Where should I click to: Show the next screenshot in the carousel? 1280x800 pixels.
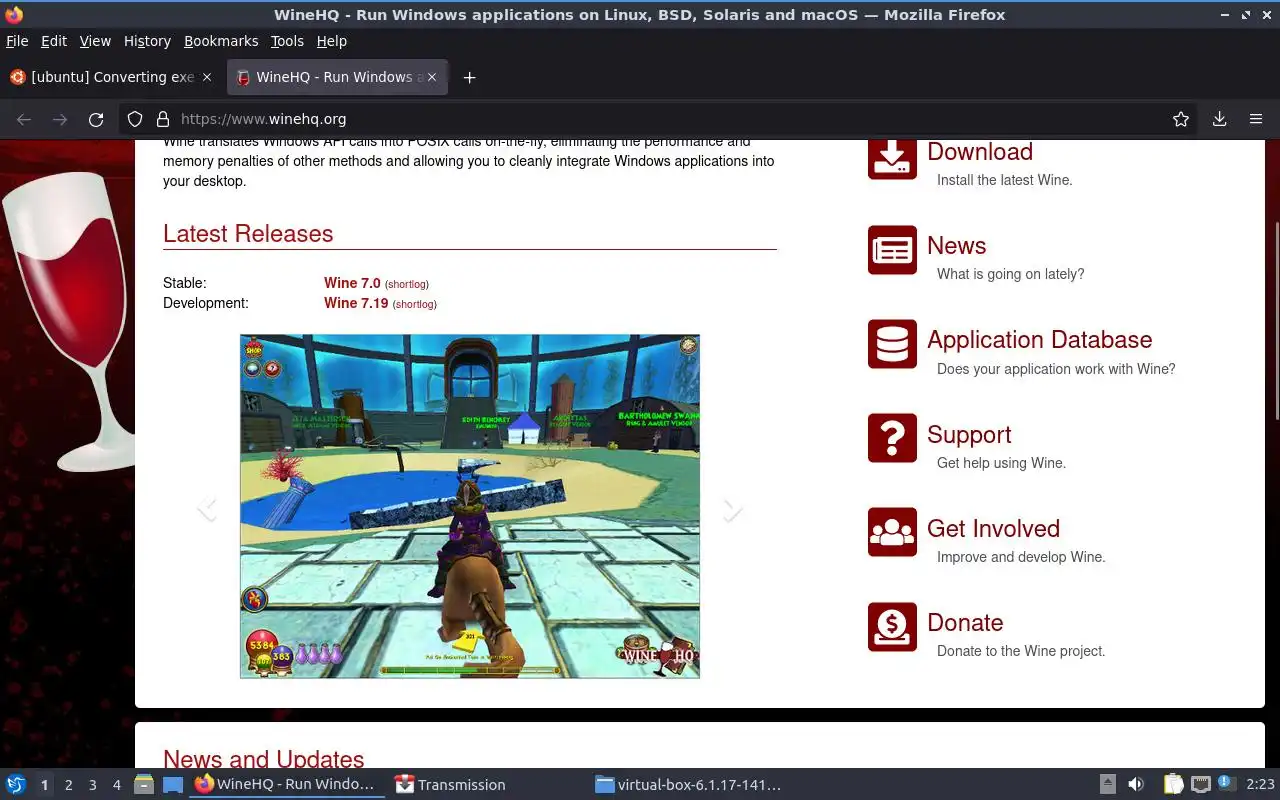coord(732,509)
